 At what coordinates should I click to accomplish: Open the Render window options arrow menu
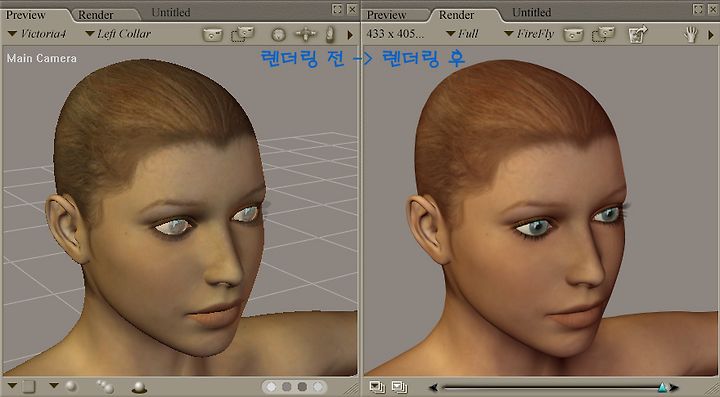click(711, 34)
